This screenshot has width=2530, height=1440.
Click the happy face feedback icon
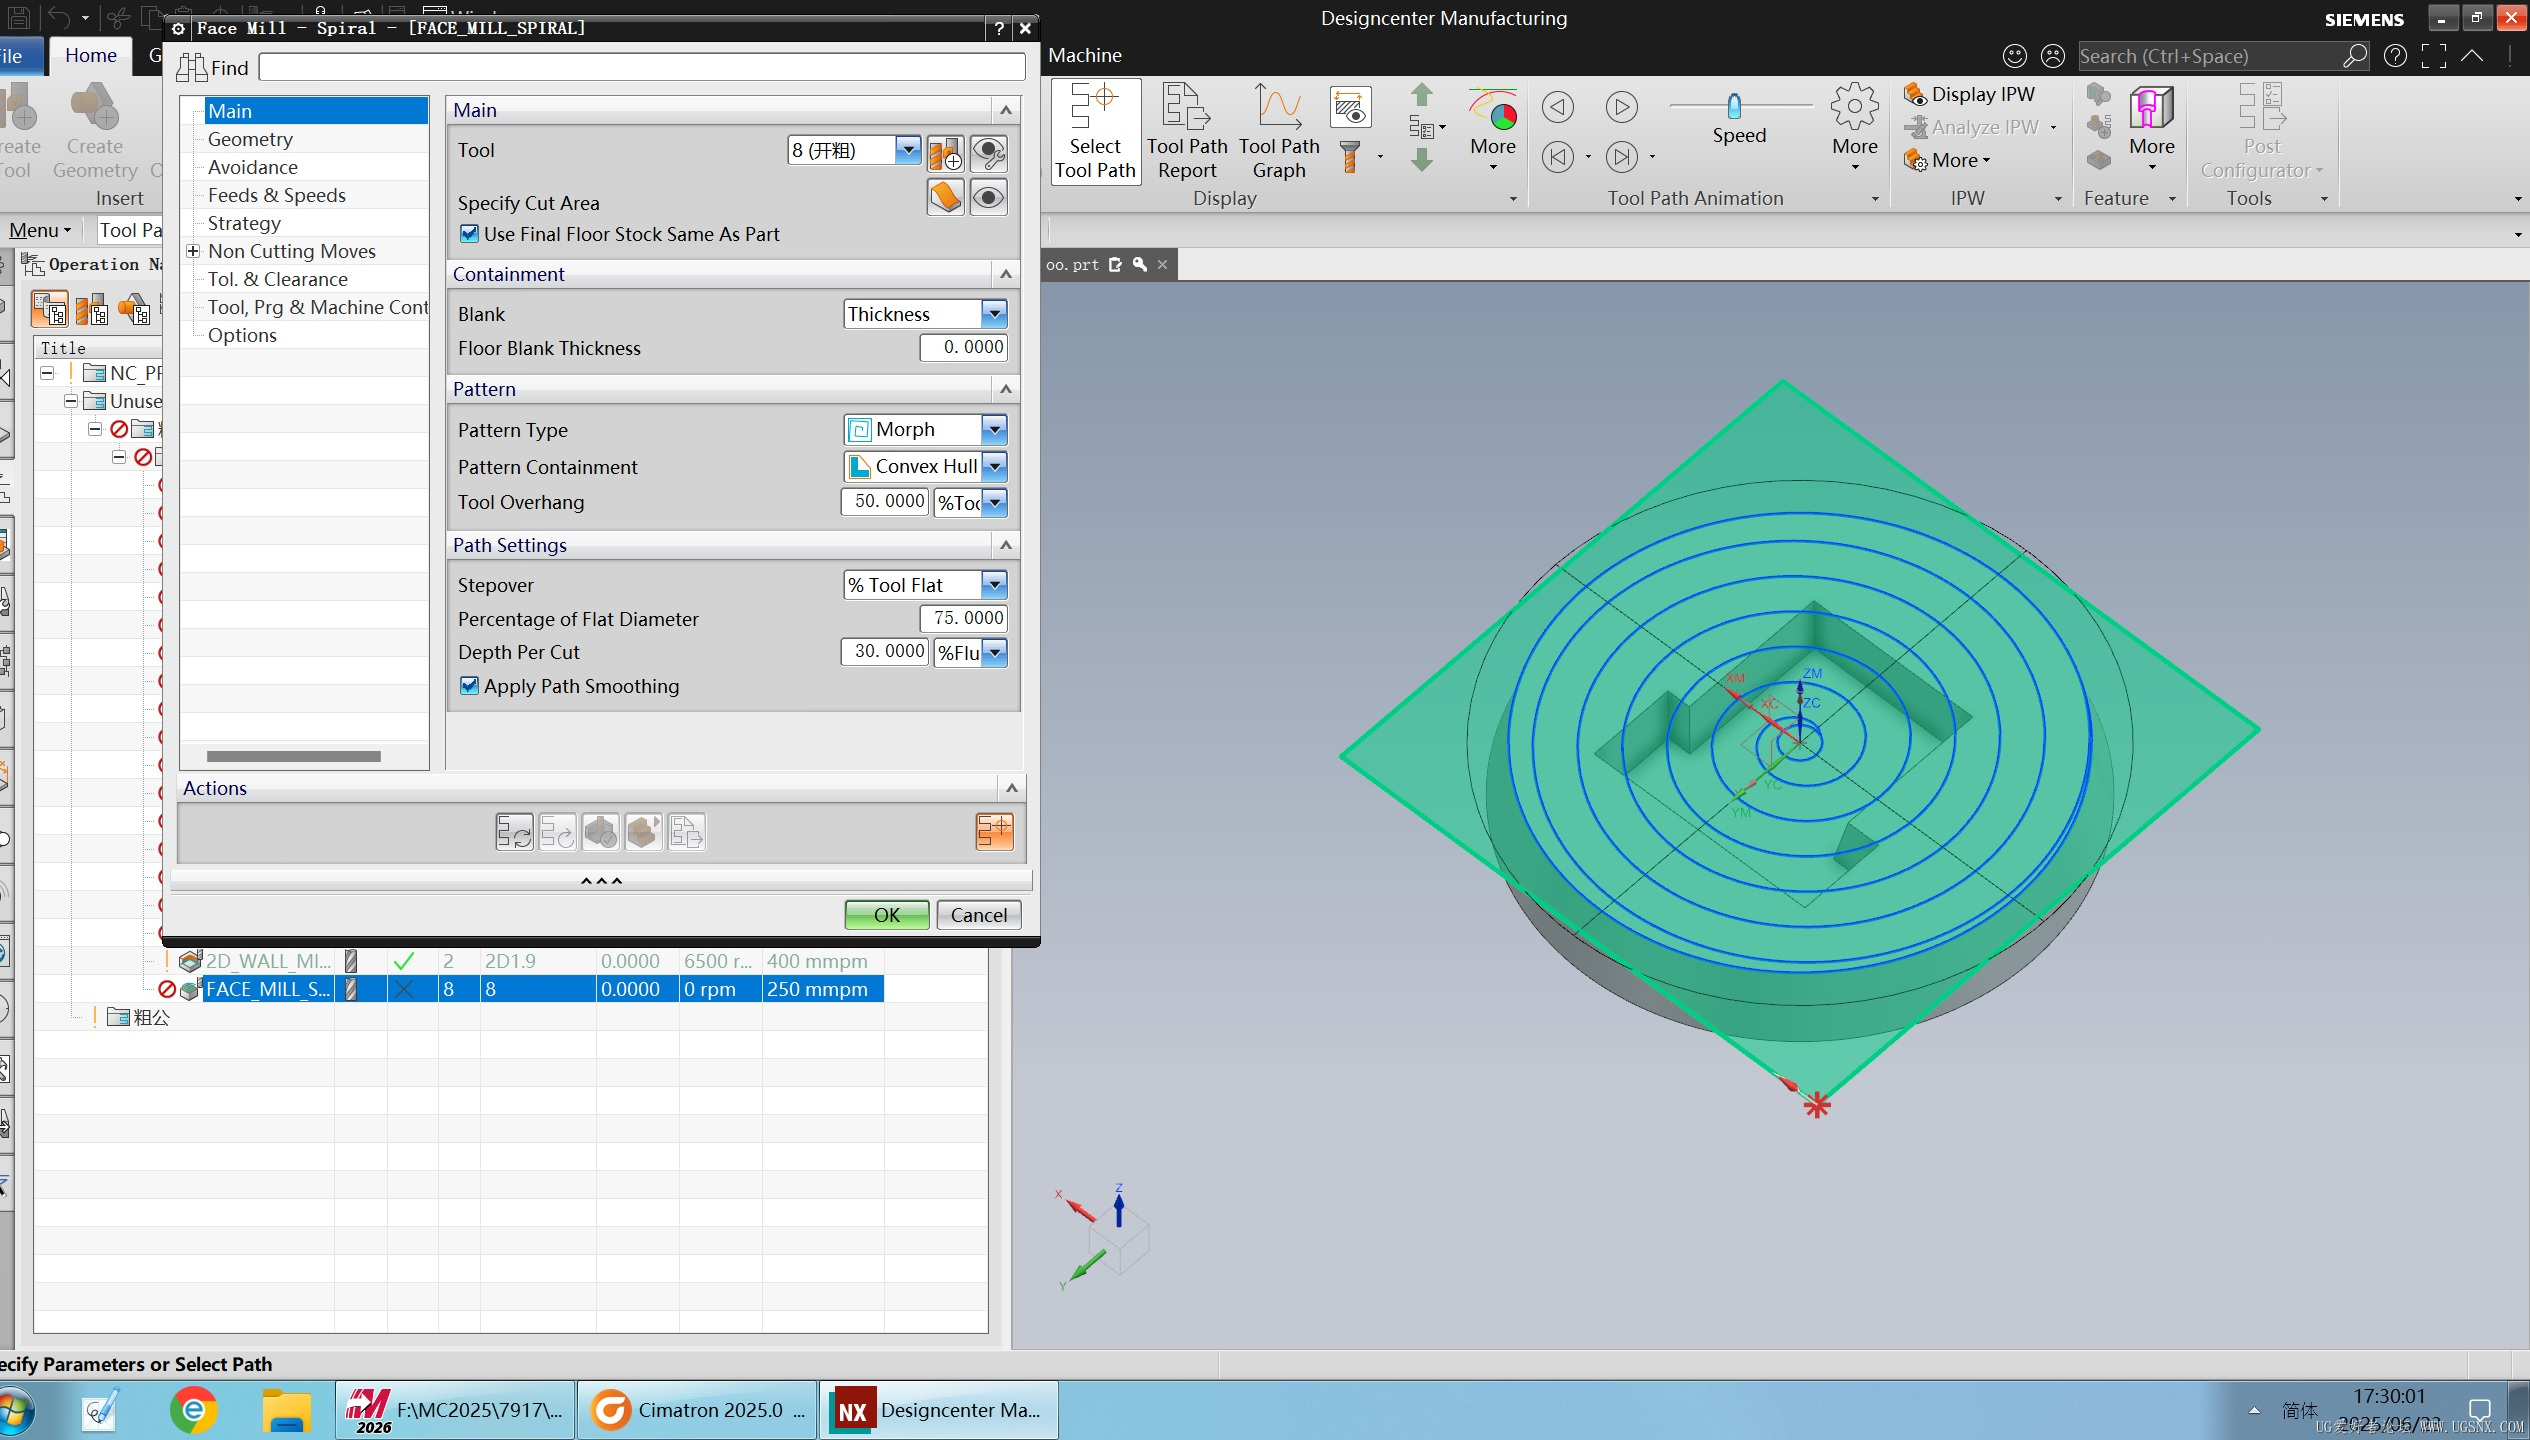2015,56
